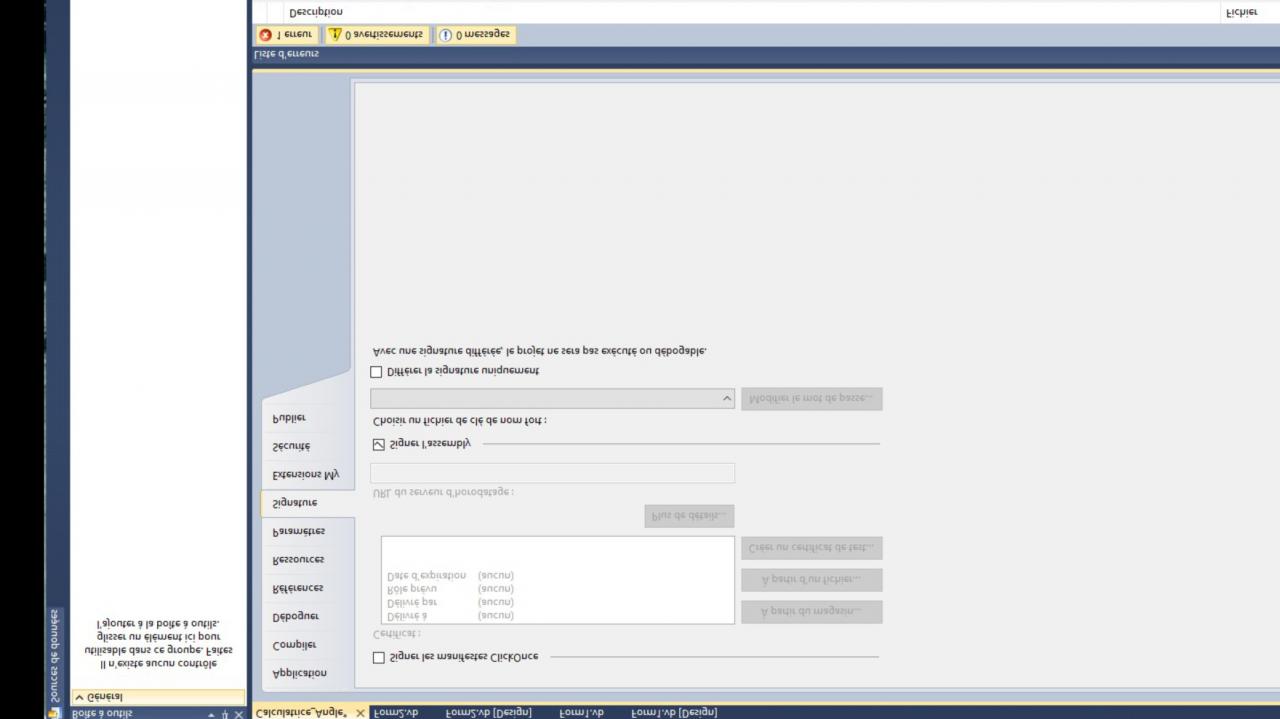This screenshot has height=719, width=1280.
Task: Collapse the Général toolbox group
Action: (x=80, y=697)
